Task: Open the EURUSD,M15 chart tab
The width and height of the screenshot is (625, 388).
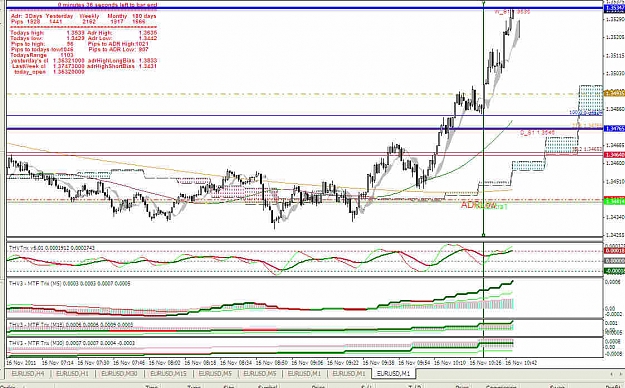Action: 168,374
